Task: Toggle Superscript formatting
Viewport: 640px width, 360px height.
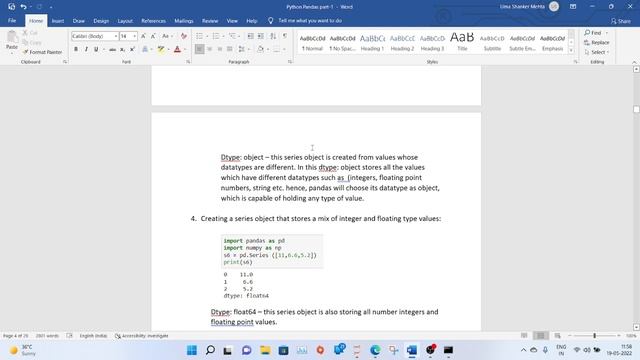Action: [x=132, y=49]
